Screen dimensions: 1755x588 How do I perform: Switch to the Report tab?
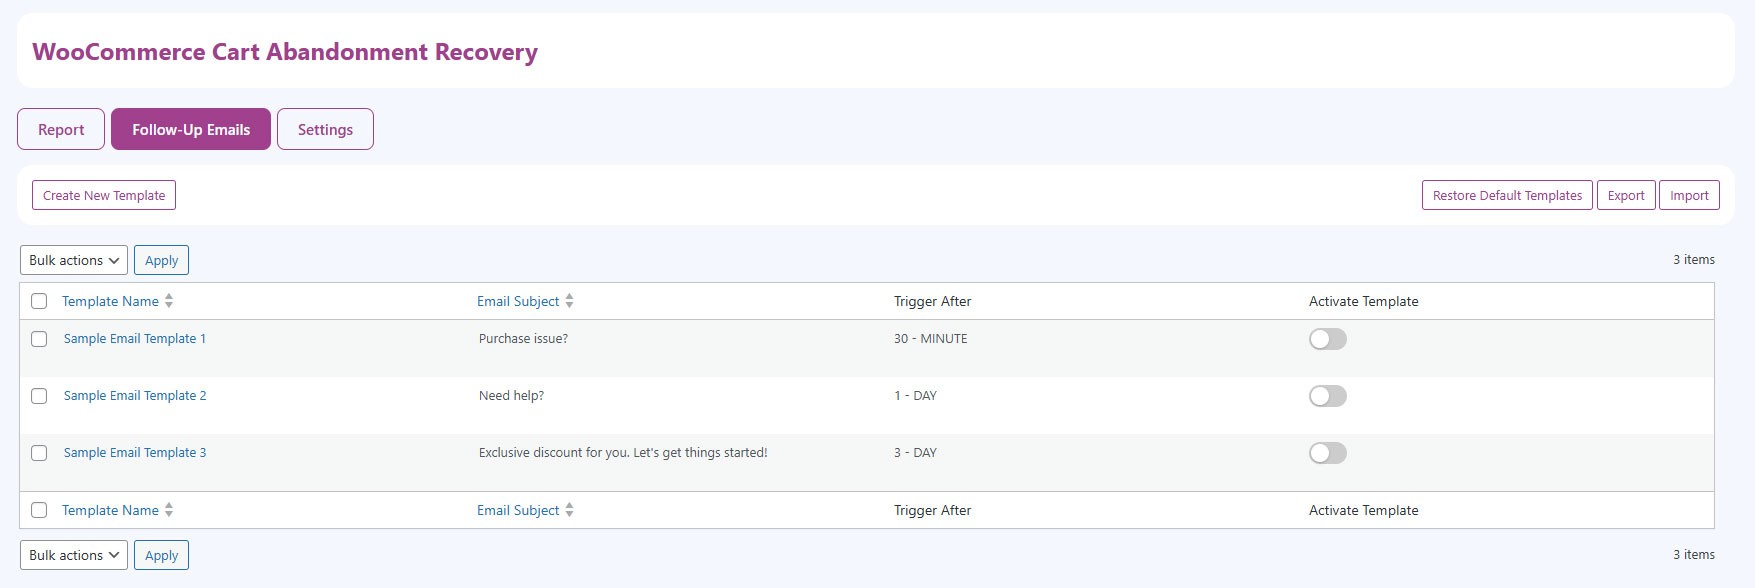pyautogui.click(x=61, y=129)
